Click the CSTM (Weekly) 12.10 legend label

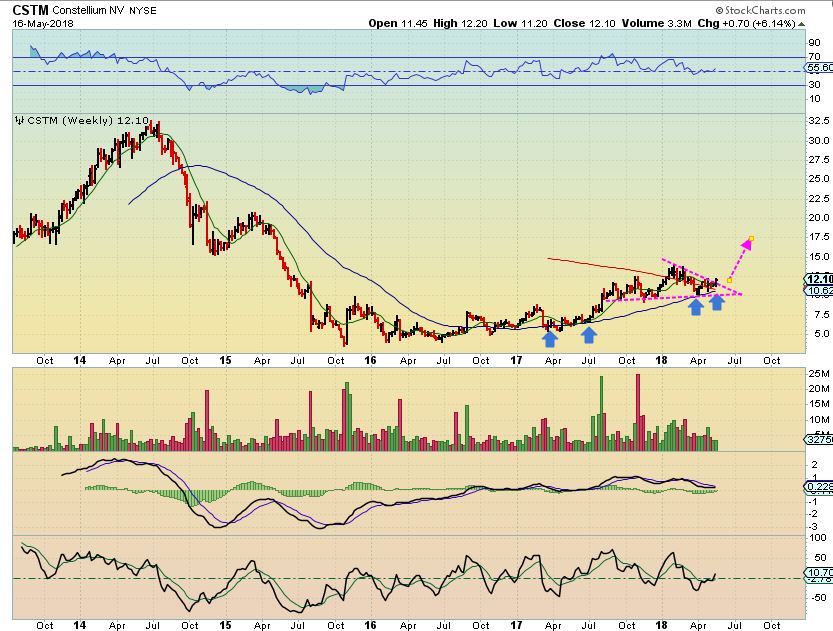88,121
